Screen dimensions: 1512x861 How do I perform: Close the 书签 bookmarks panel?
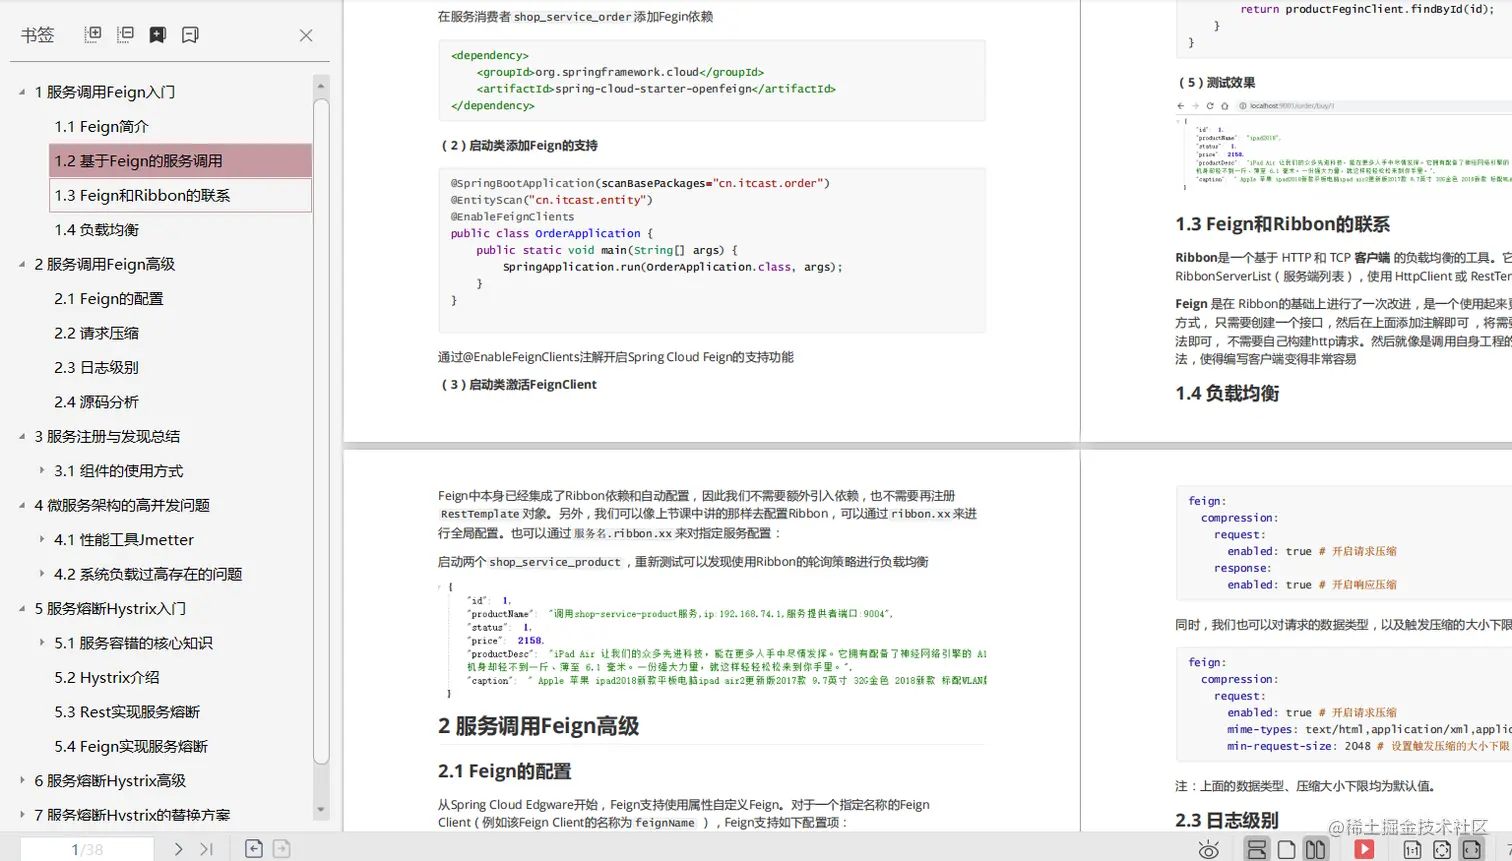(x=306, y=35)
